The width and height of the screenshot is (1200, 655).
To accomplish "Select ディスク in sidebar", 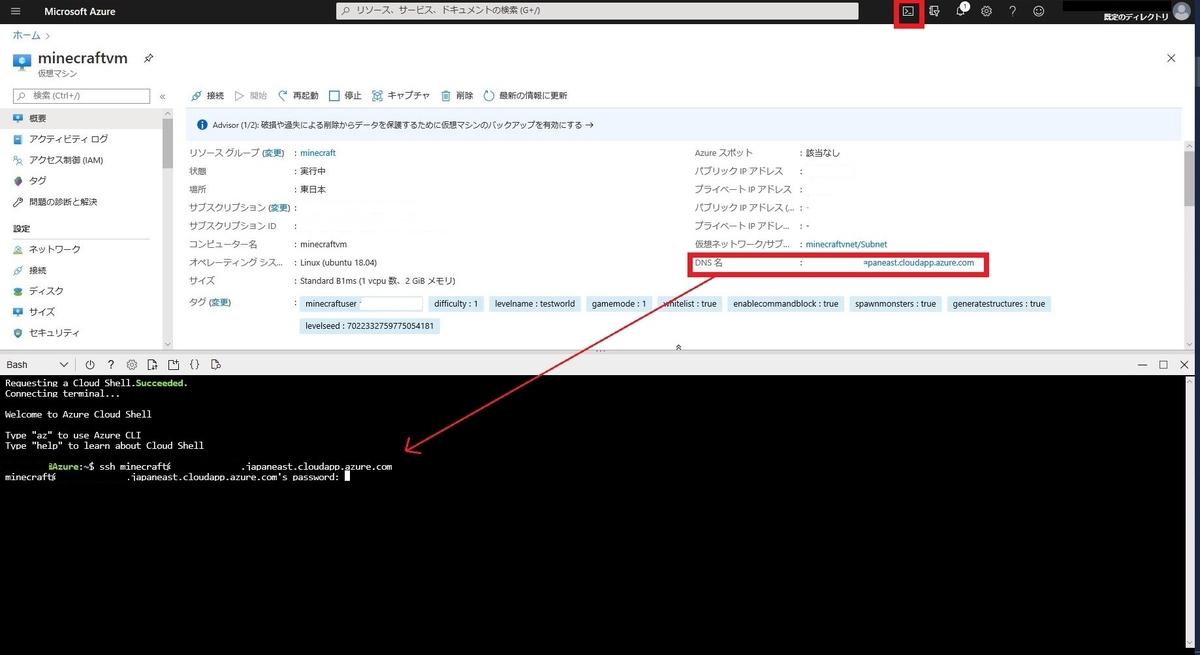I will point(80,291).
